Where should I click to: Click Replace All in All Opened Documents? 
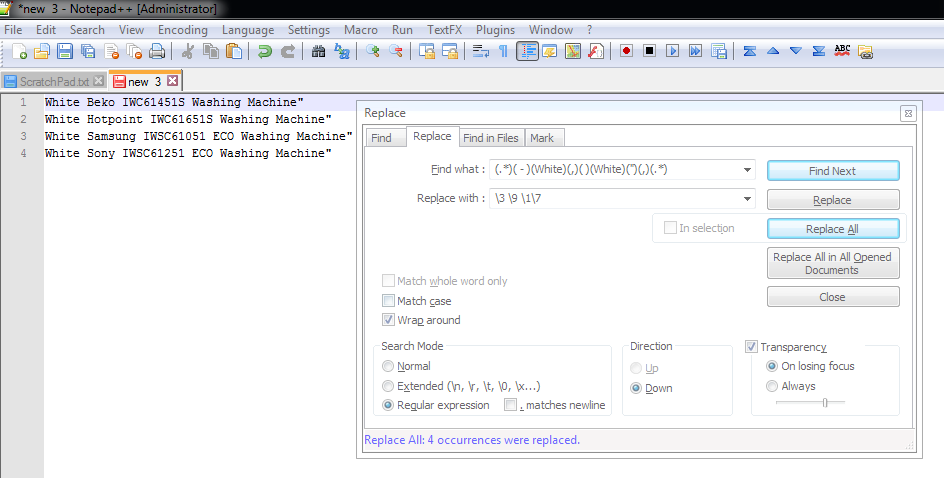833,263
